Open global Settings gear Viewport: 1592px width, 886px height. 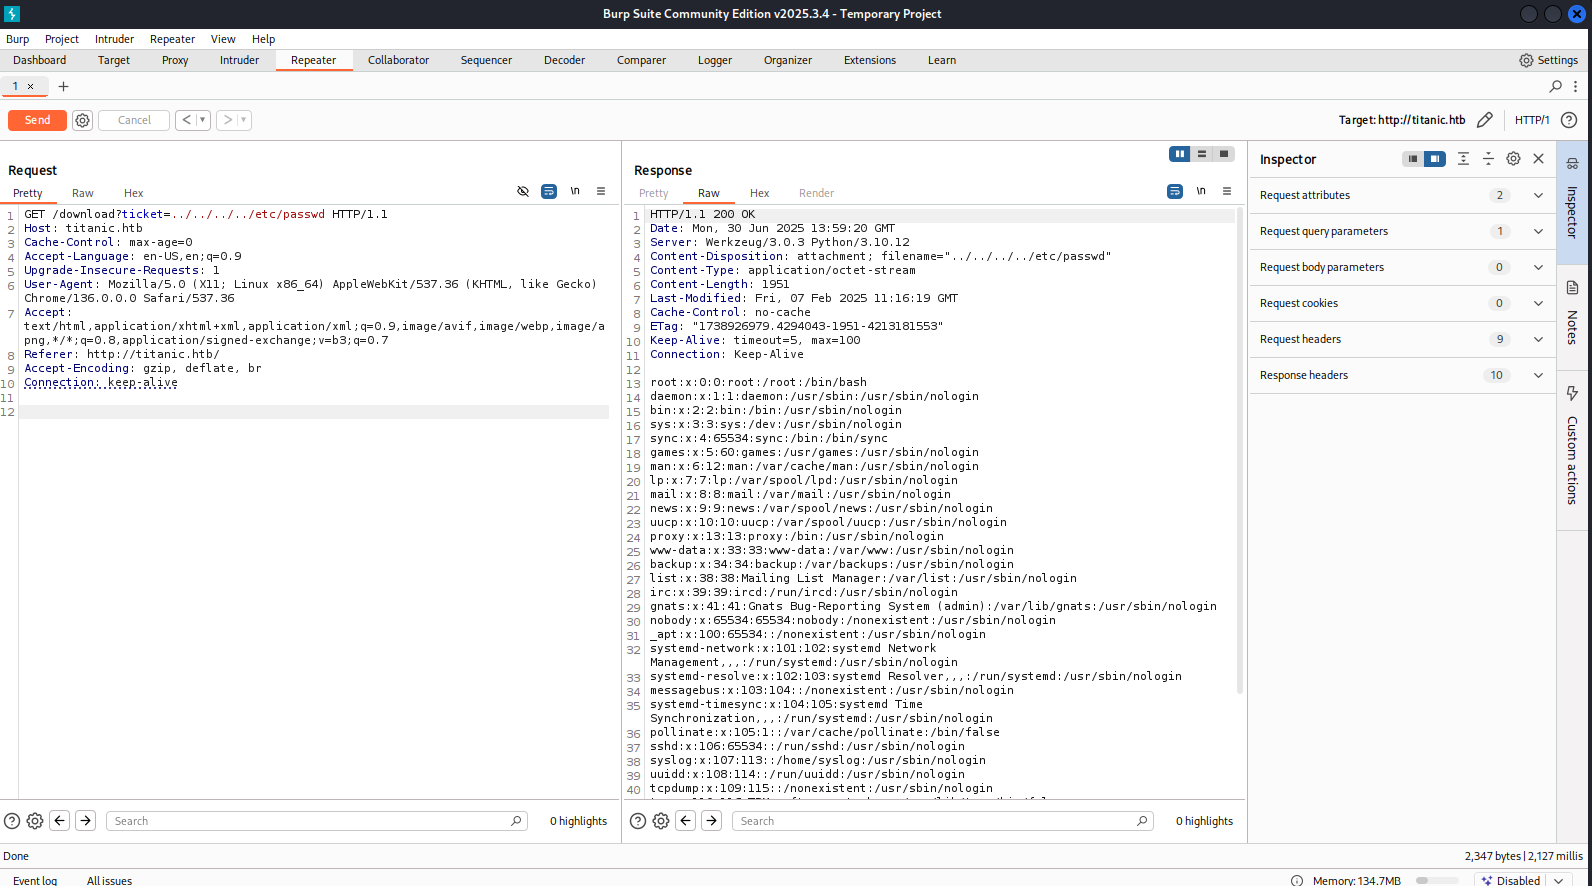[1526, 60]
